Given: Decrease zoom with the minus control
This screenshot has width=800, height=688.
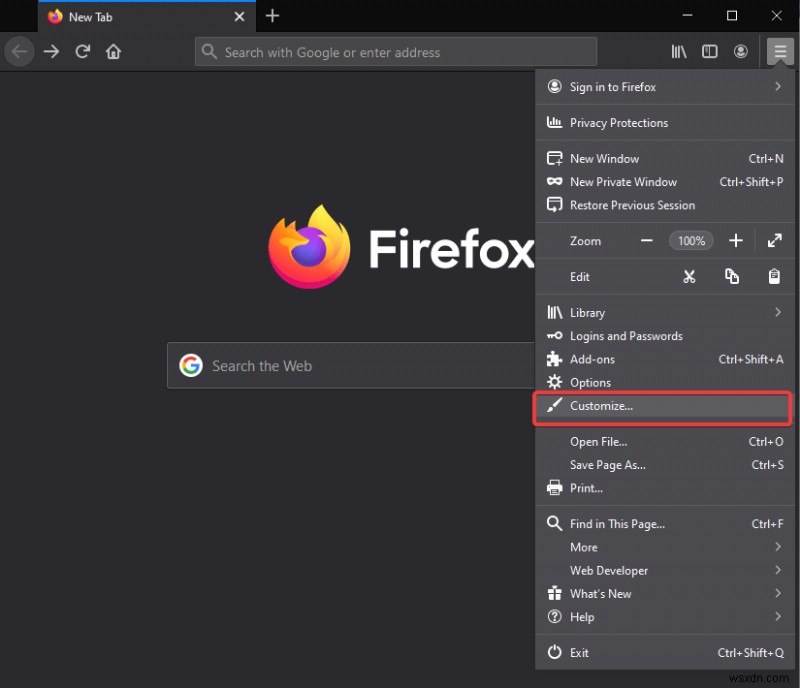Looking at the screenshot, I should 646,240.
